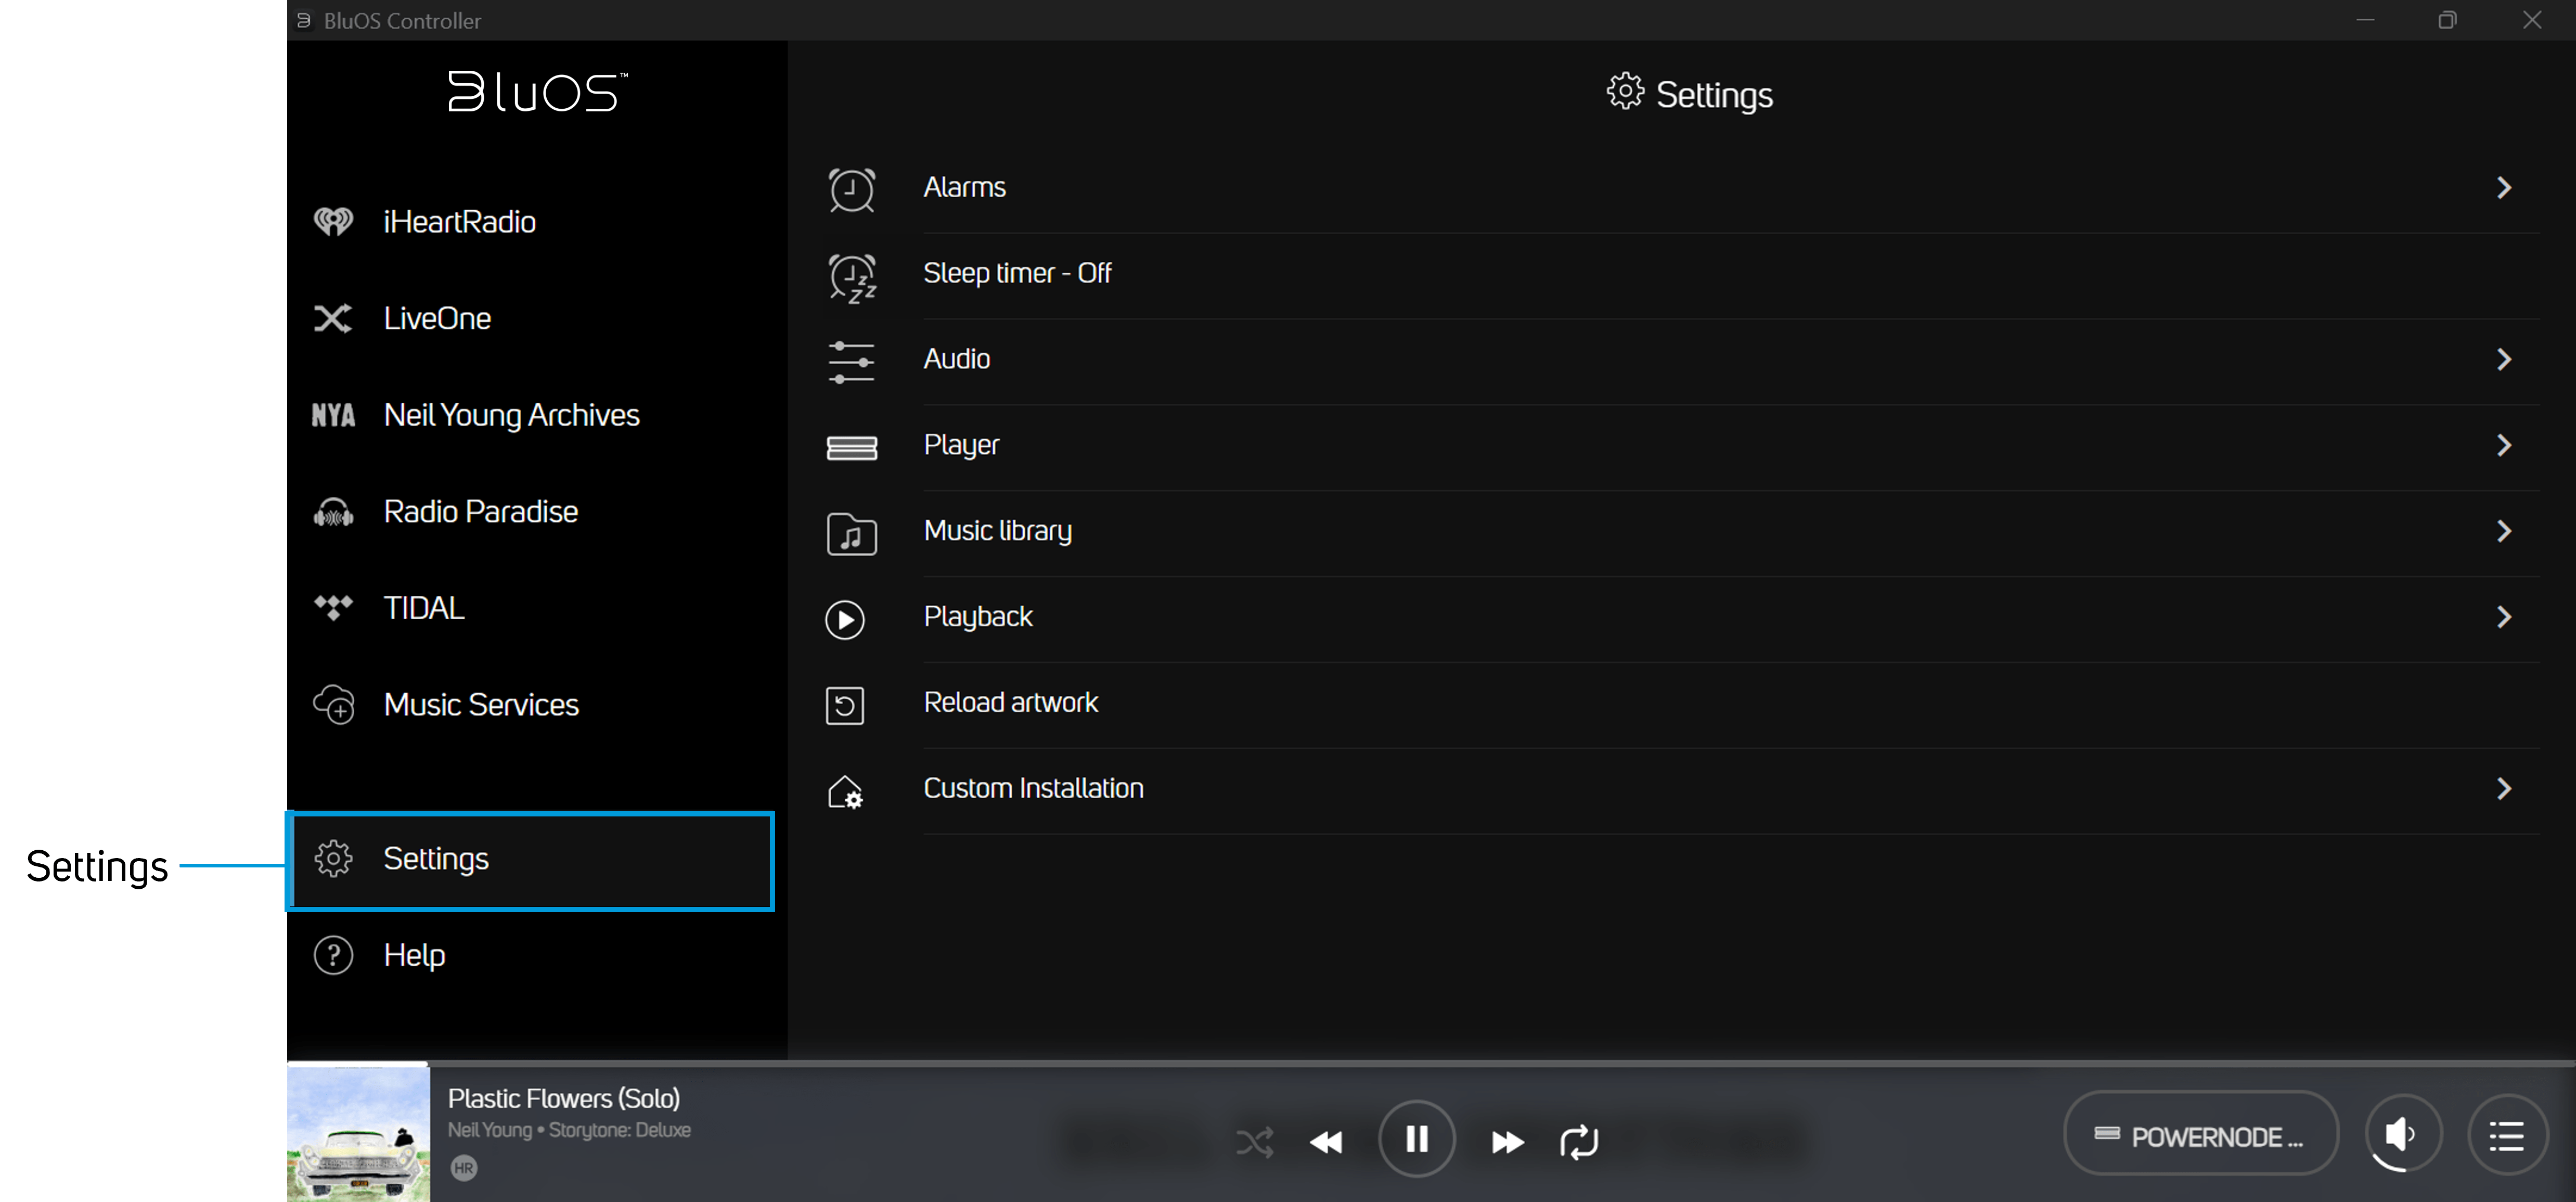Open the Player settings via its arrow
The image size is (2576, 1202).
click(x=2504, y=445)
